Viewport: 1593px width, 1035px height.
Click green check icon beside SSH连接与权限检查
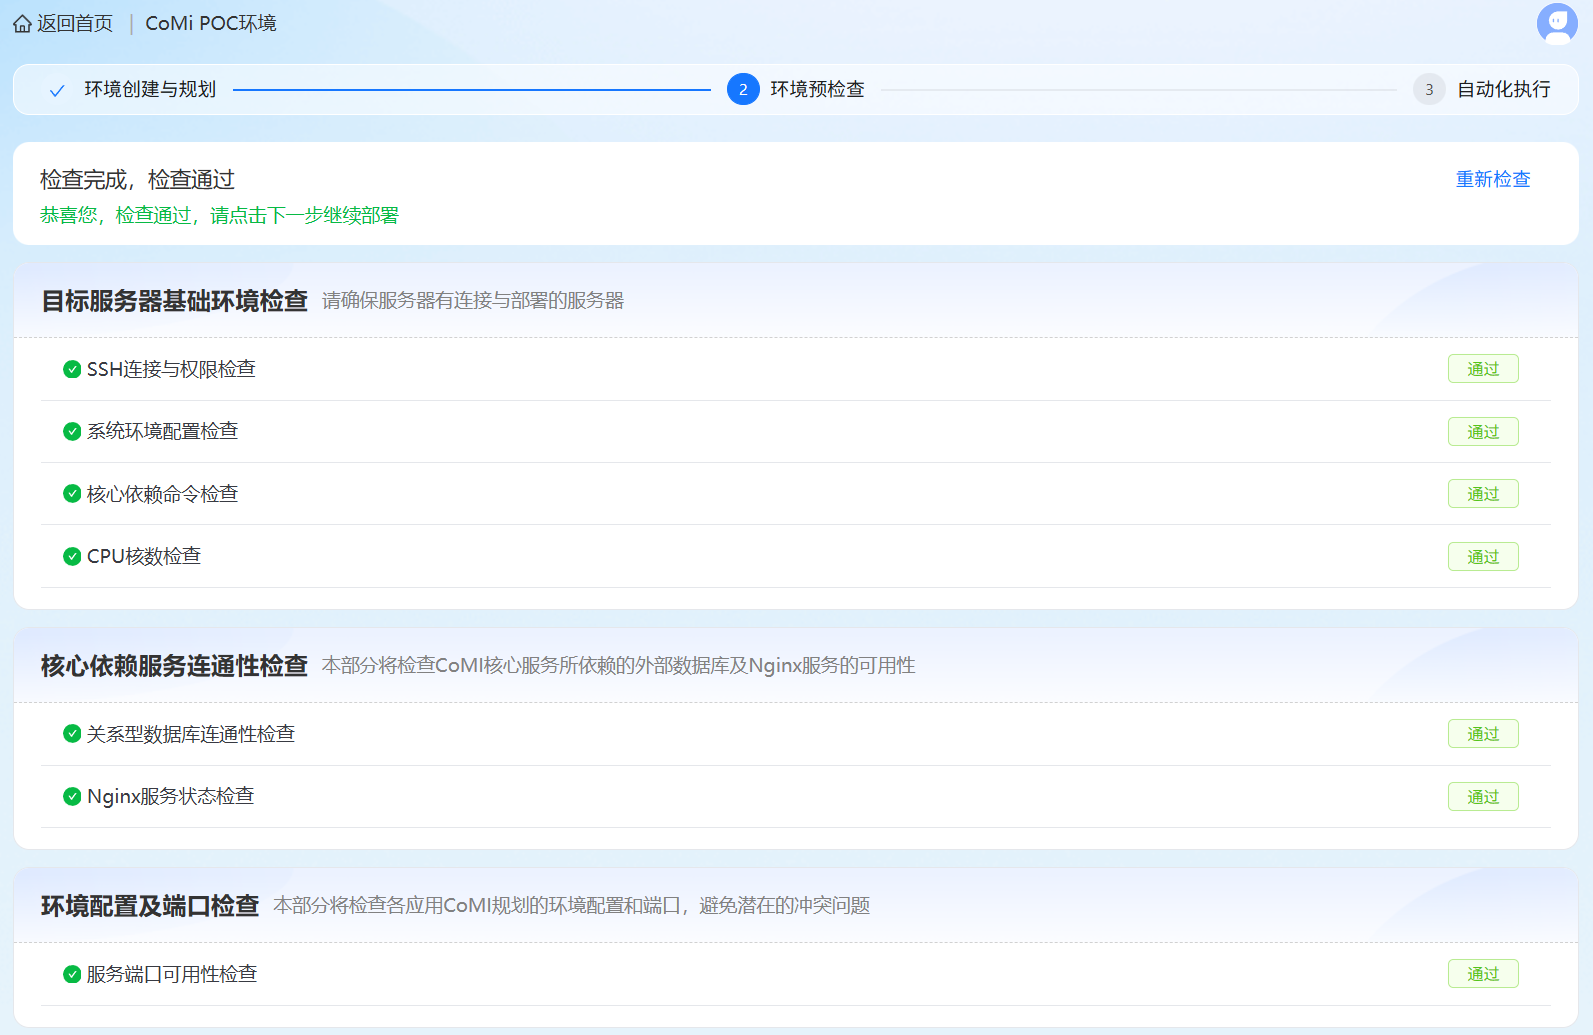(72, 369)
